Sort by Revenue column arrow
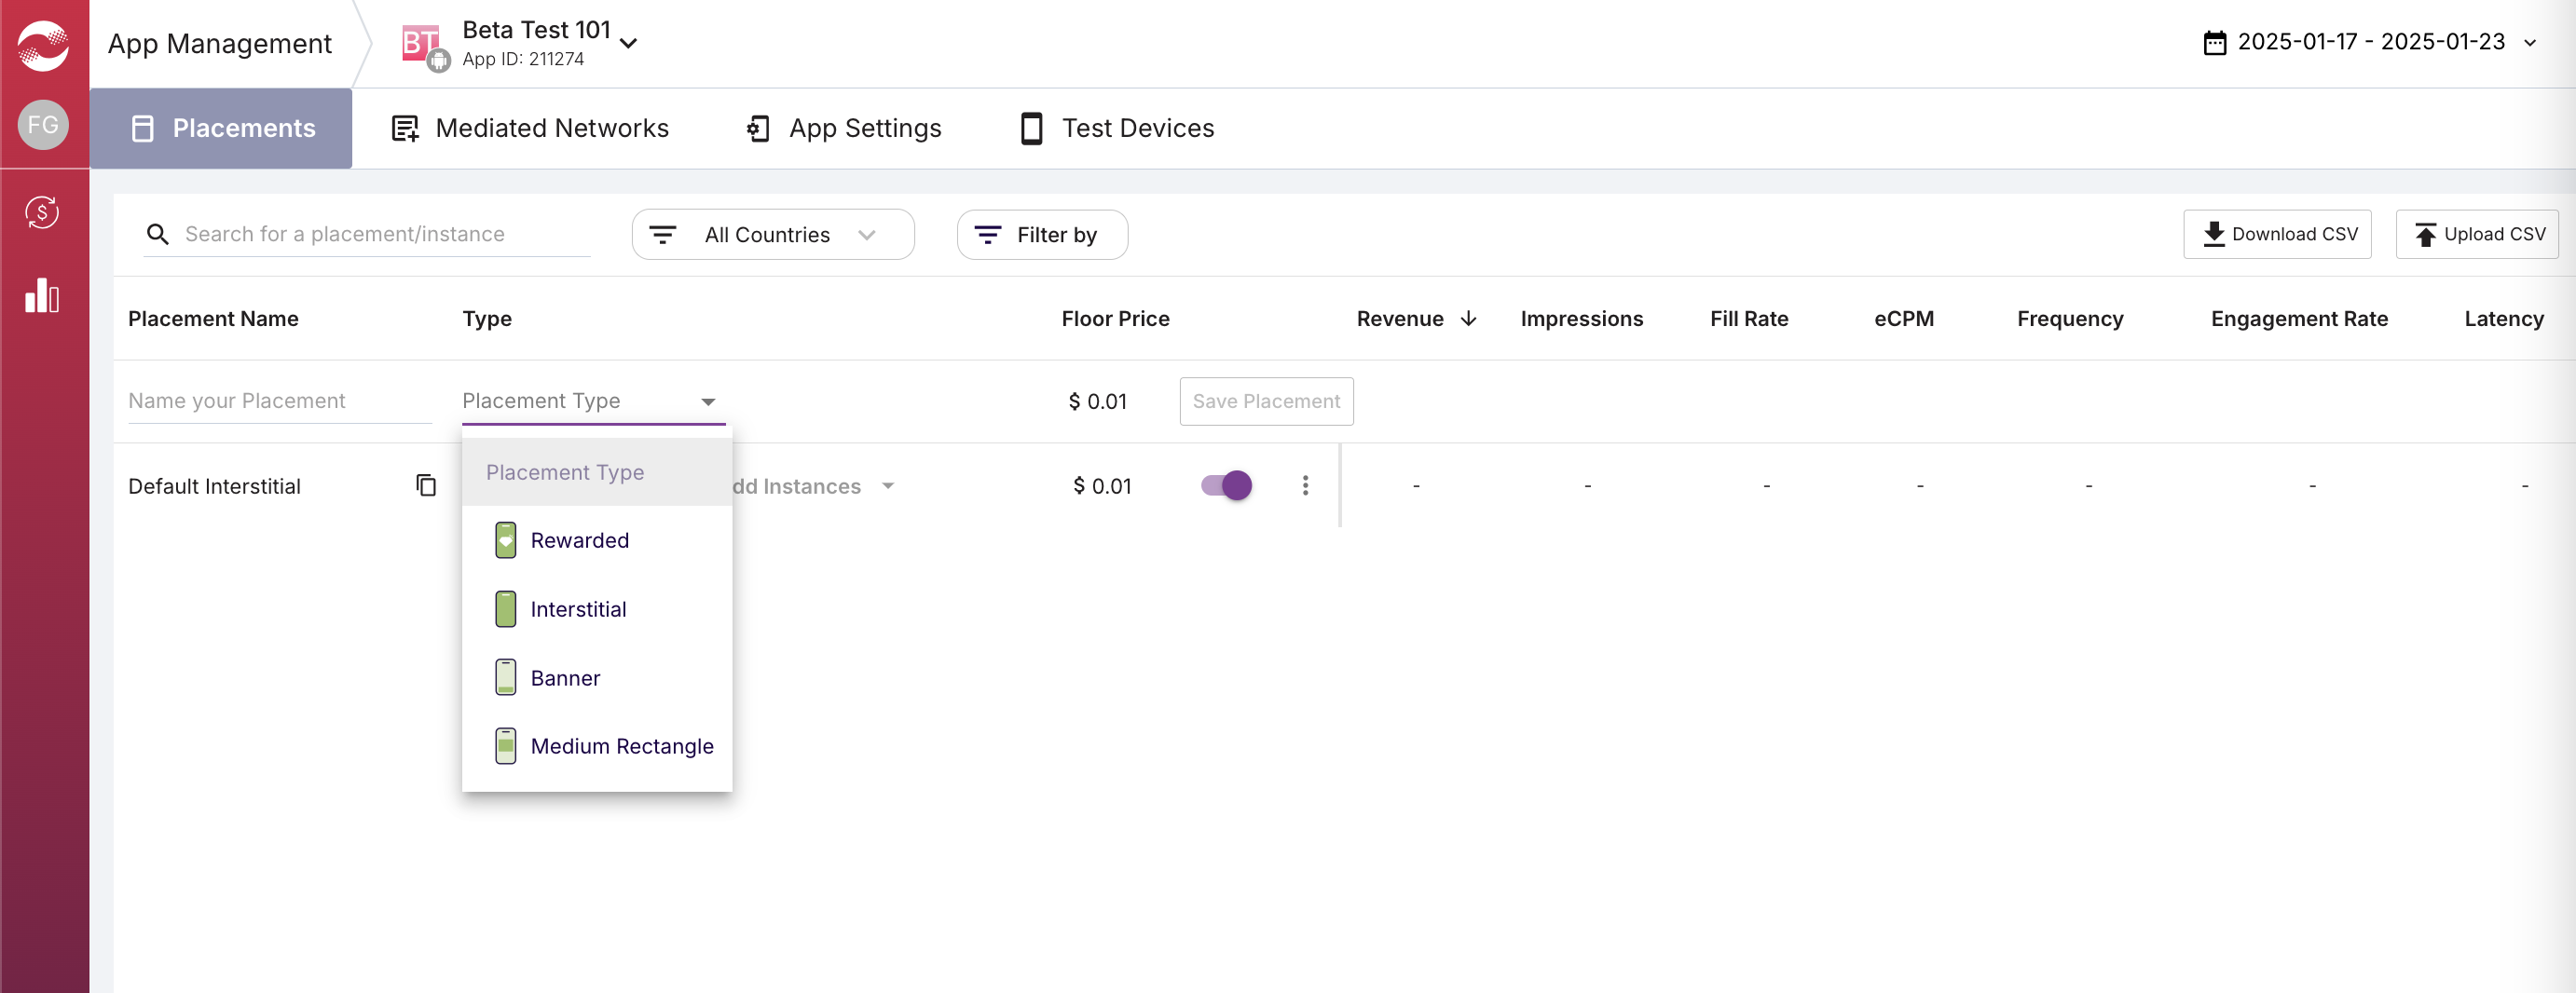The width and height of the screenshot is (2576, 993). [x=1468, y=319]
